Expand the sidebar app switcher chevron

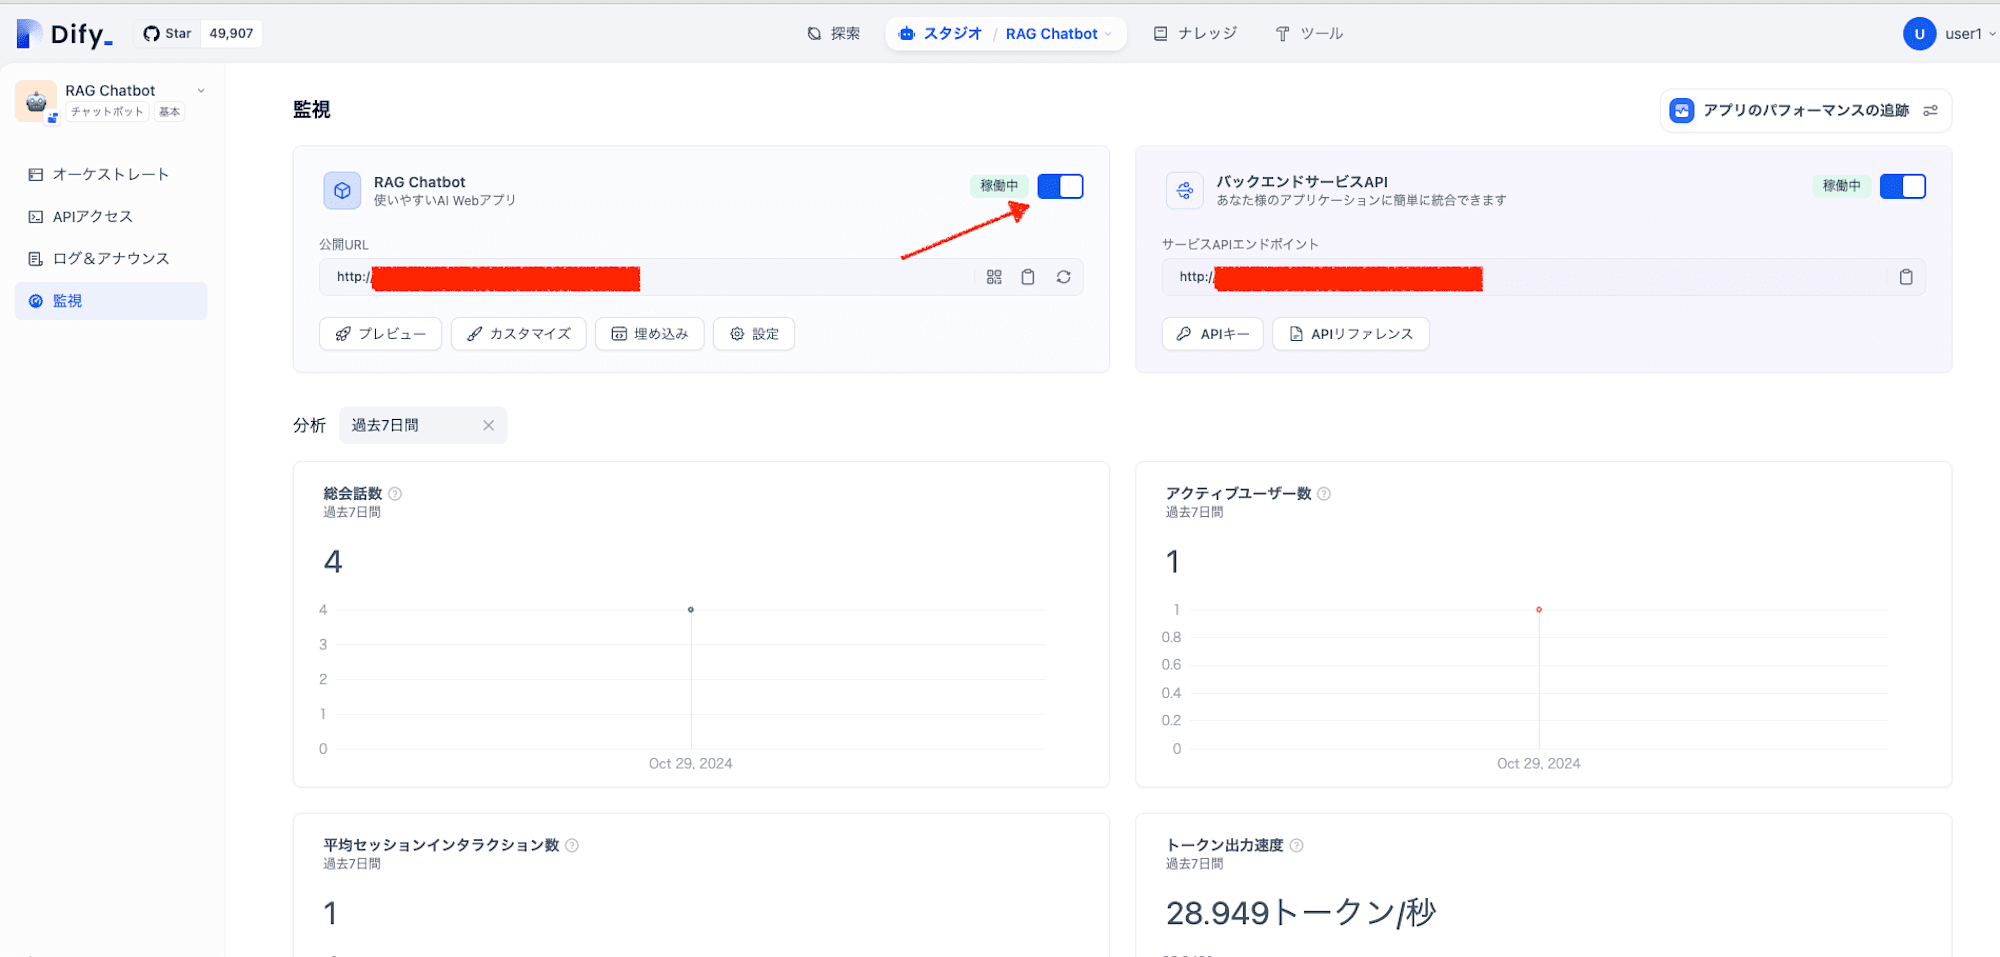click(x=201, y=91)
